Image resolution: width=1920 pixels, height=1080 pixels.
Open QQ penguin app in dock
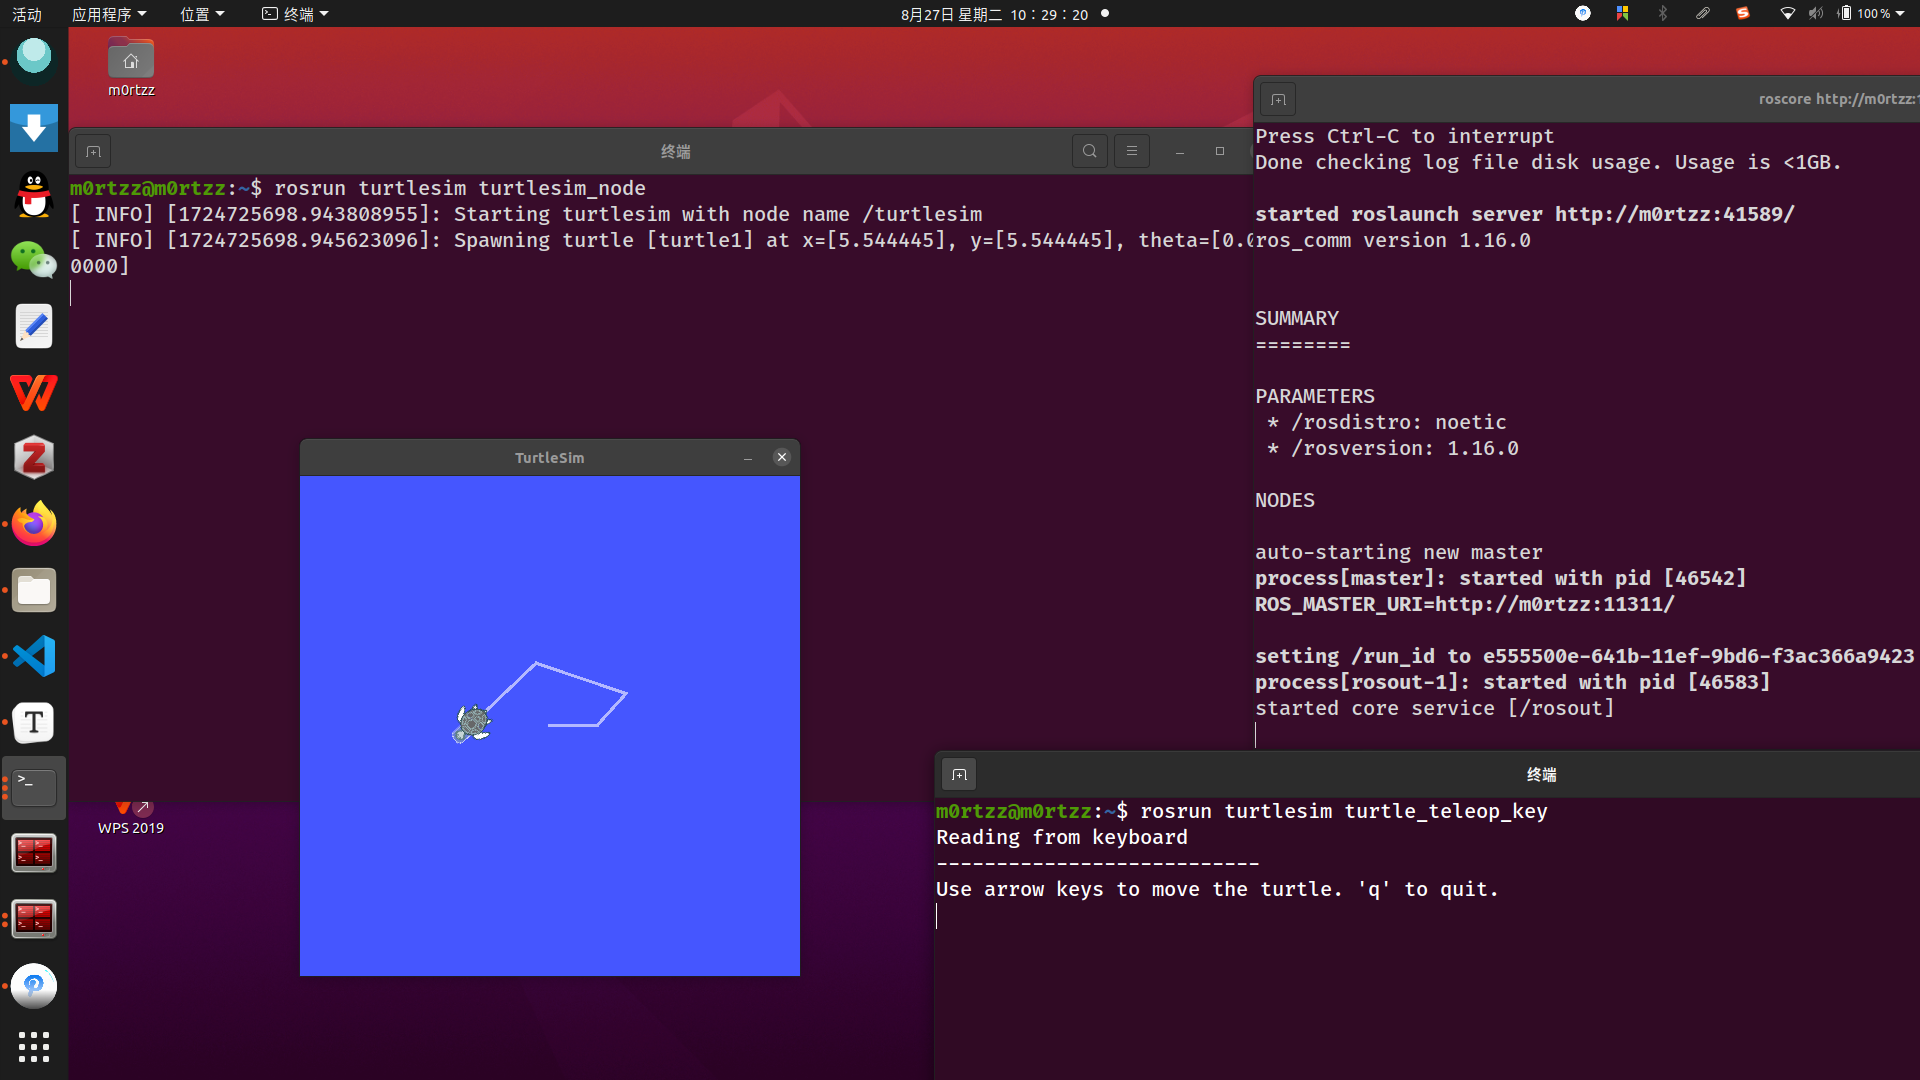pos(34,195)
